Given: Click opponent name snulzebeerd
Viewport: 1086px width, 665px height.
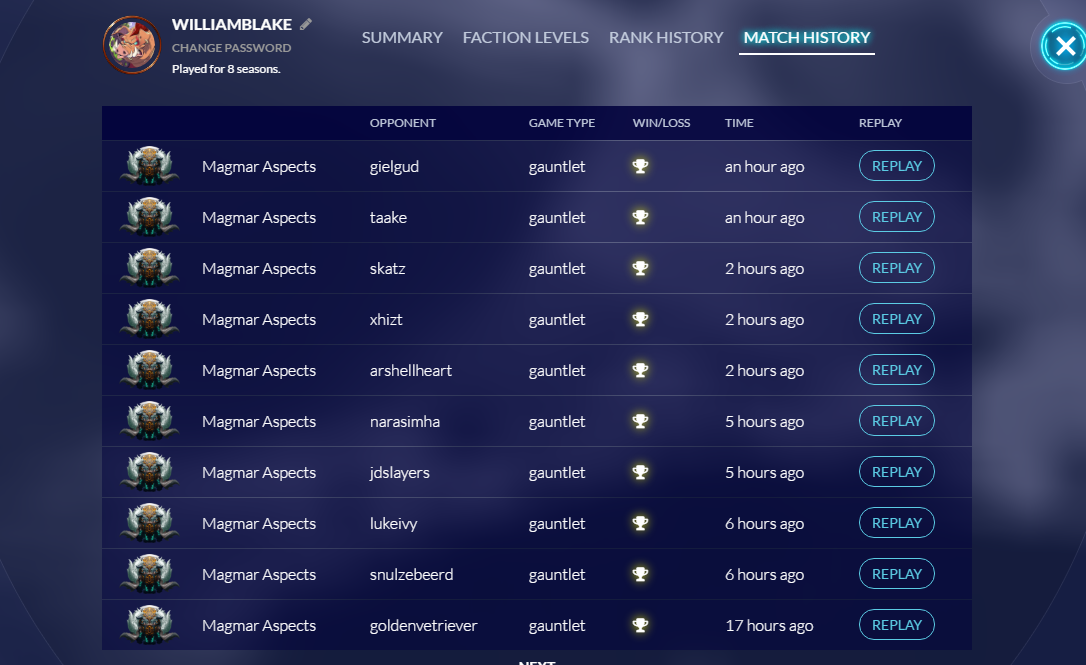Looking at the screenshot, I should pos(411,575).
